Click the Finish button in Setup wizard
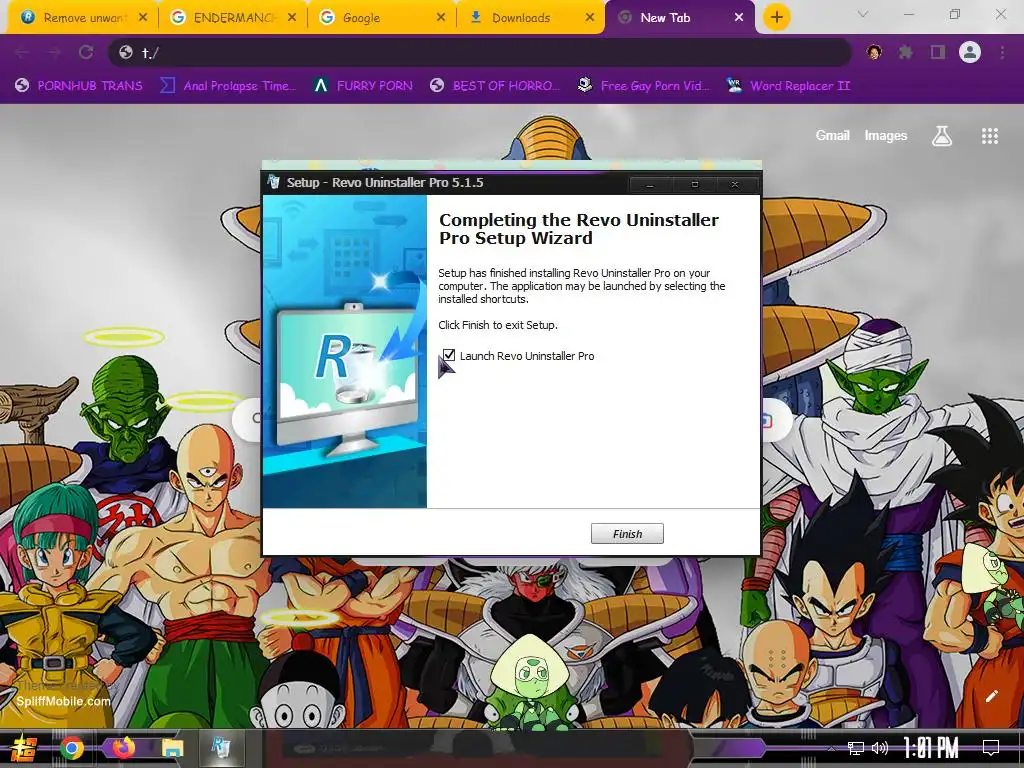 click(x=627, y=534)
